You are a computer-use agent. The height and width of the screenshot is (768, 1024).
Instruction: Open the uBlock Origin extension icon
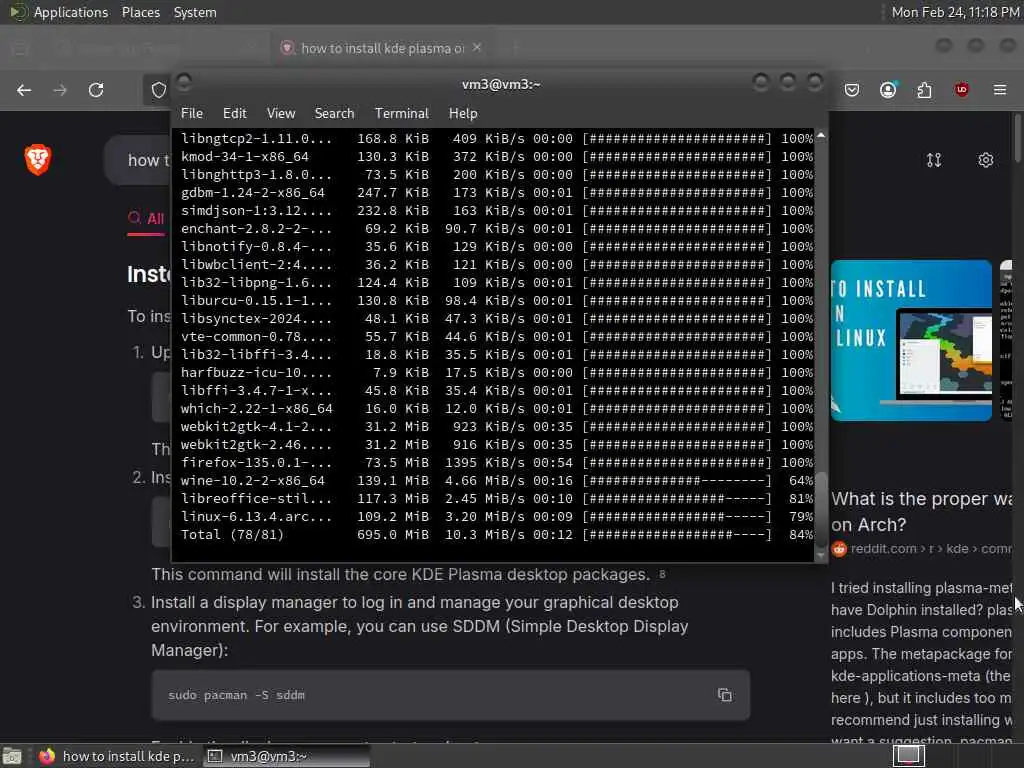point(961,90)
